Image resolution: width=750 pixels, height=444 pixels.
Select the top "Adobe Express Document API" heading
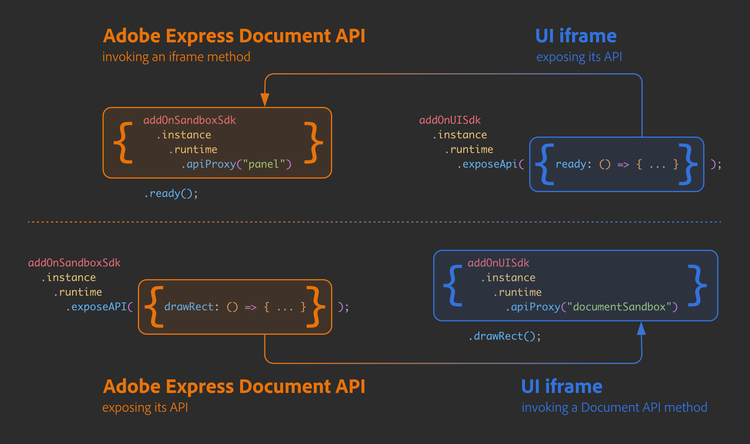pyautogui.click(x=234, y=36)
